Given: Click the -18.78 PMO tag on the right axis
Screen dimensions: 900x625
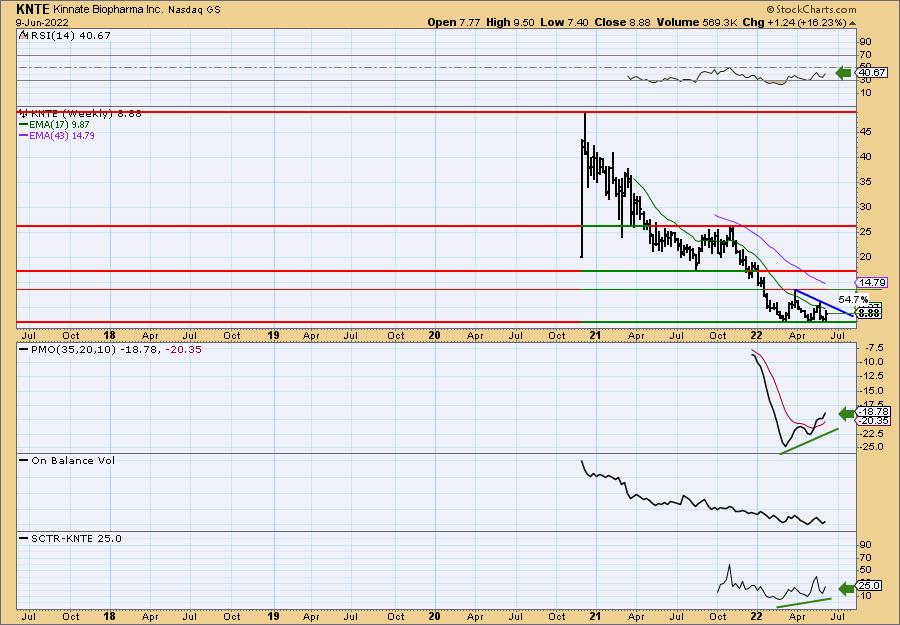Looking at the screenshot, I should coord(873,412).
